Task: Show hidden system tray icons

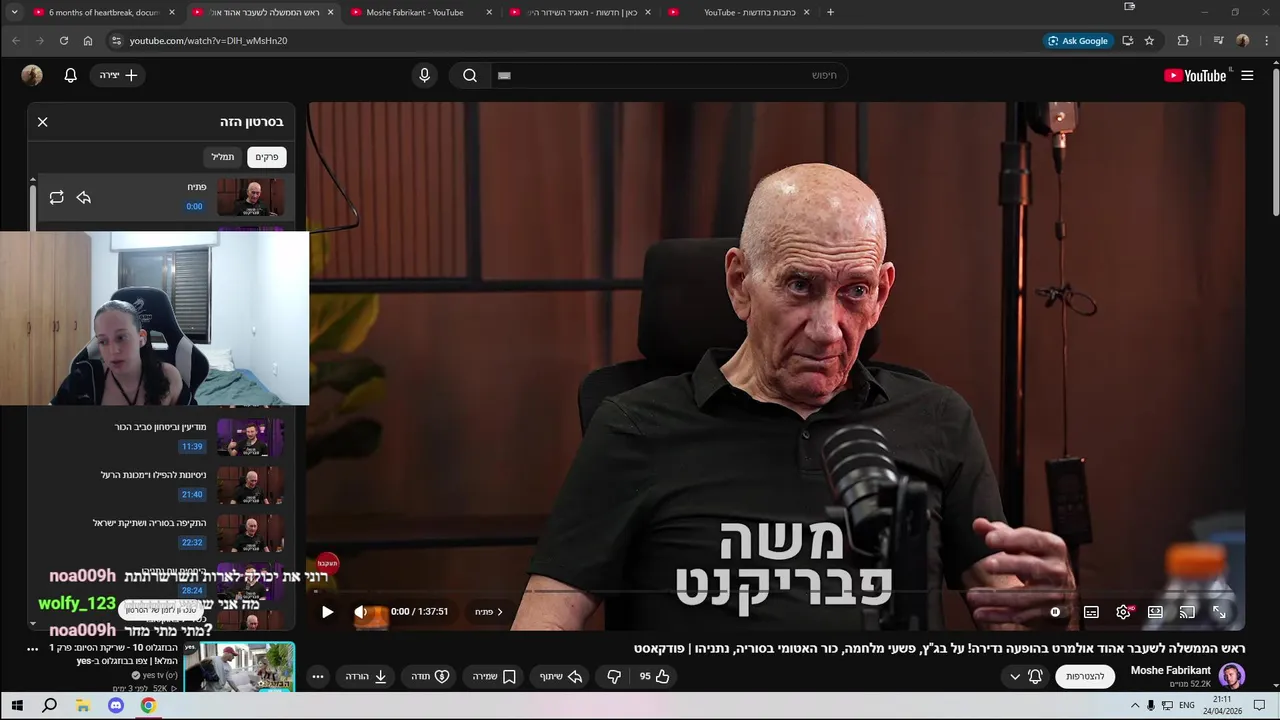Action: click(x=1135, y=706)
